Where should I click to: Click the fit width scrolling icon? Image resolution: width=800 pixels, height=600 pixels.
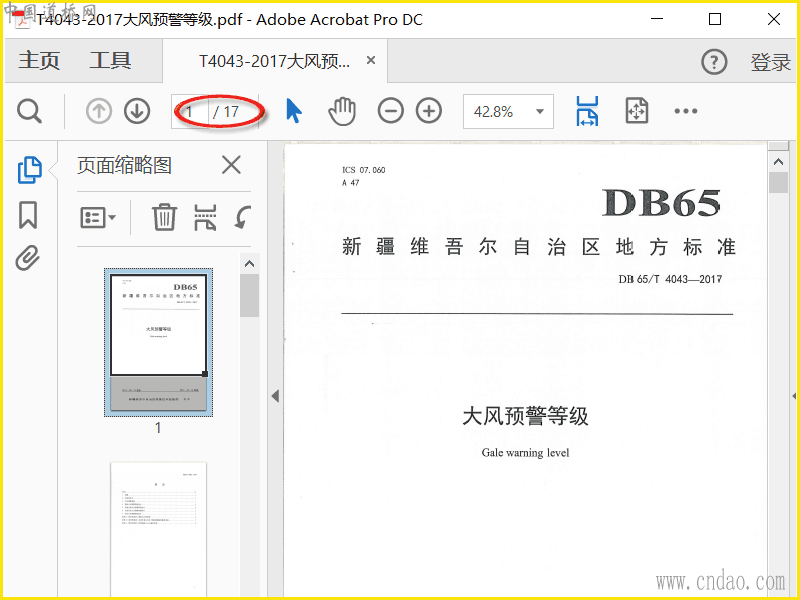[x=587, y=111]
